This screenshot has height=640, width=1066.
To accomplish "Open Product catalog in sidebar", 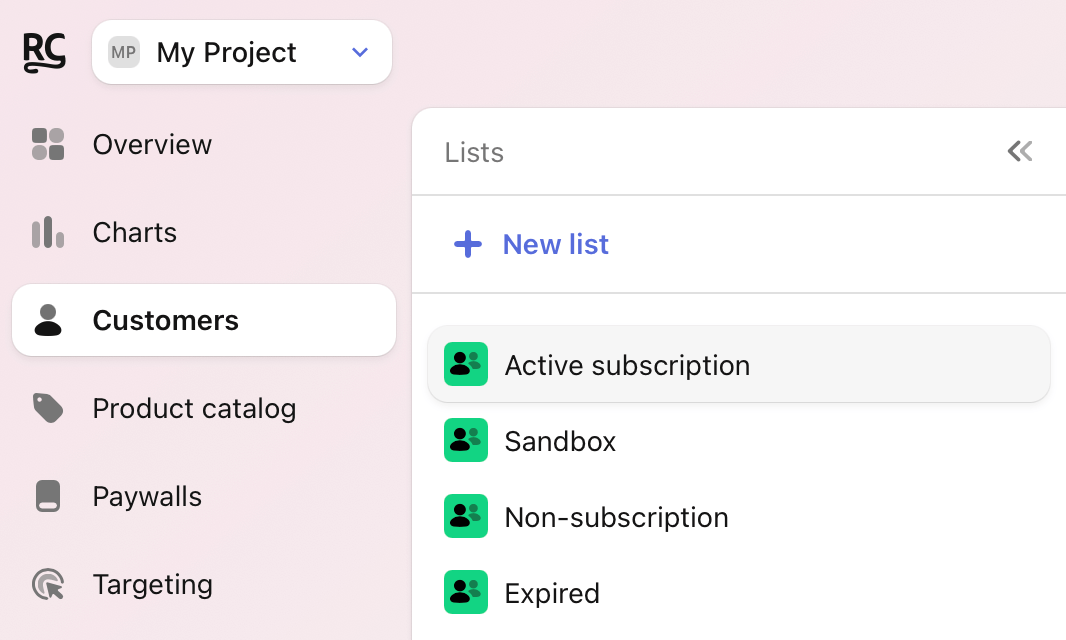I will [194, 408].
